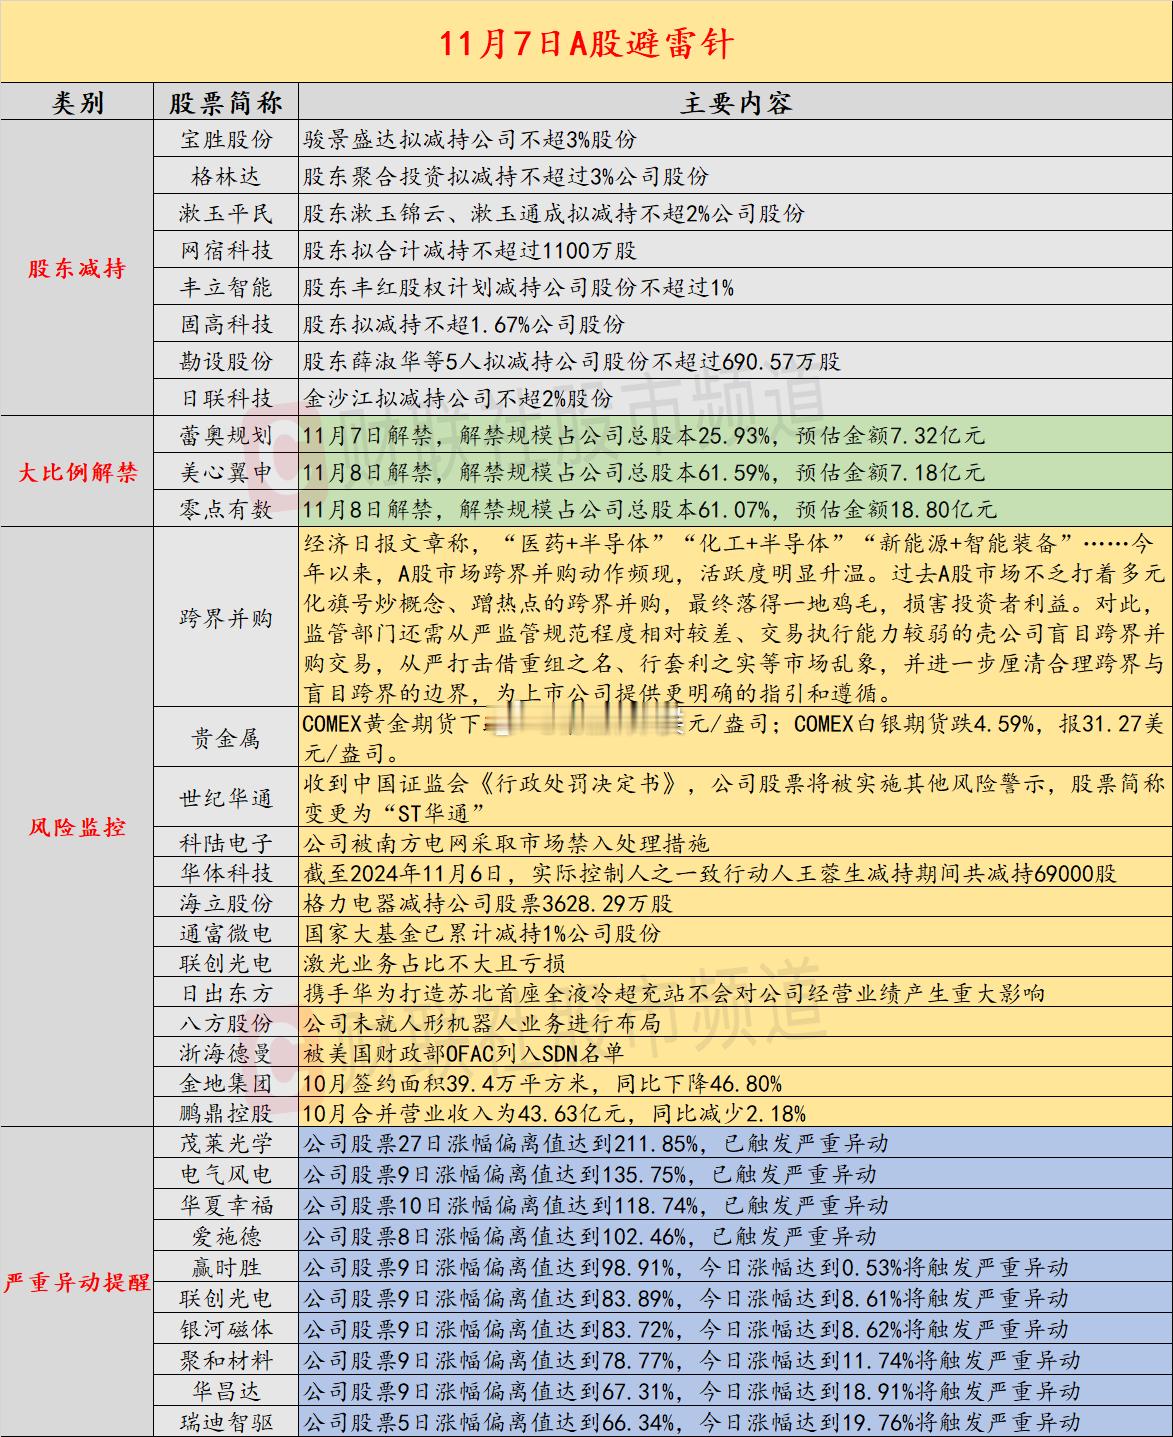
Task: Select stock name 宝胜股份
Action: tap(226, 139)
